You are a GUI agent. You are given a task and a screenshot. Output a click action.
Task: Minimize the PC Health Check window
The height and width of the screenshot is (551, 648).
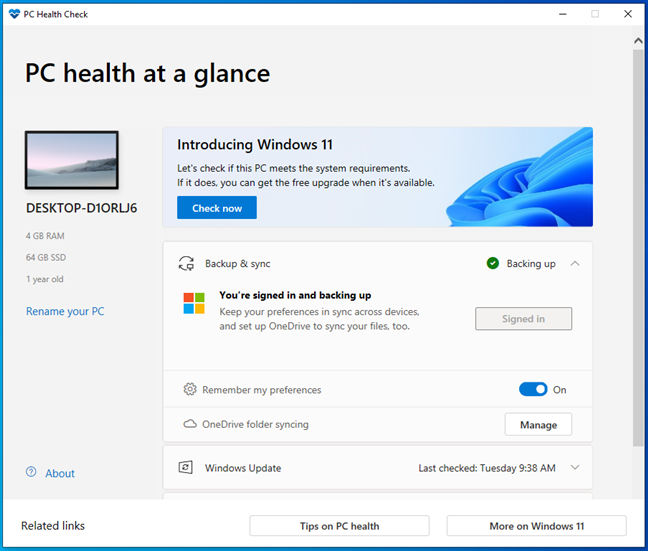tap(562, 14)
